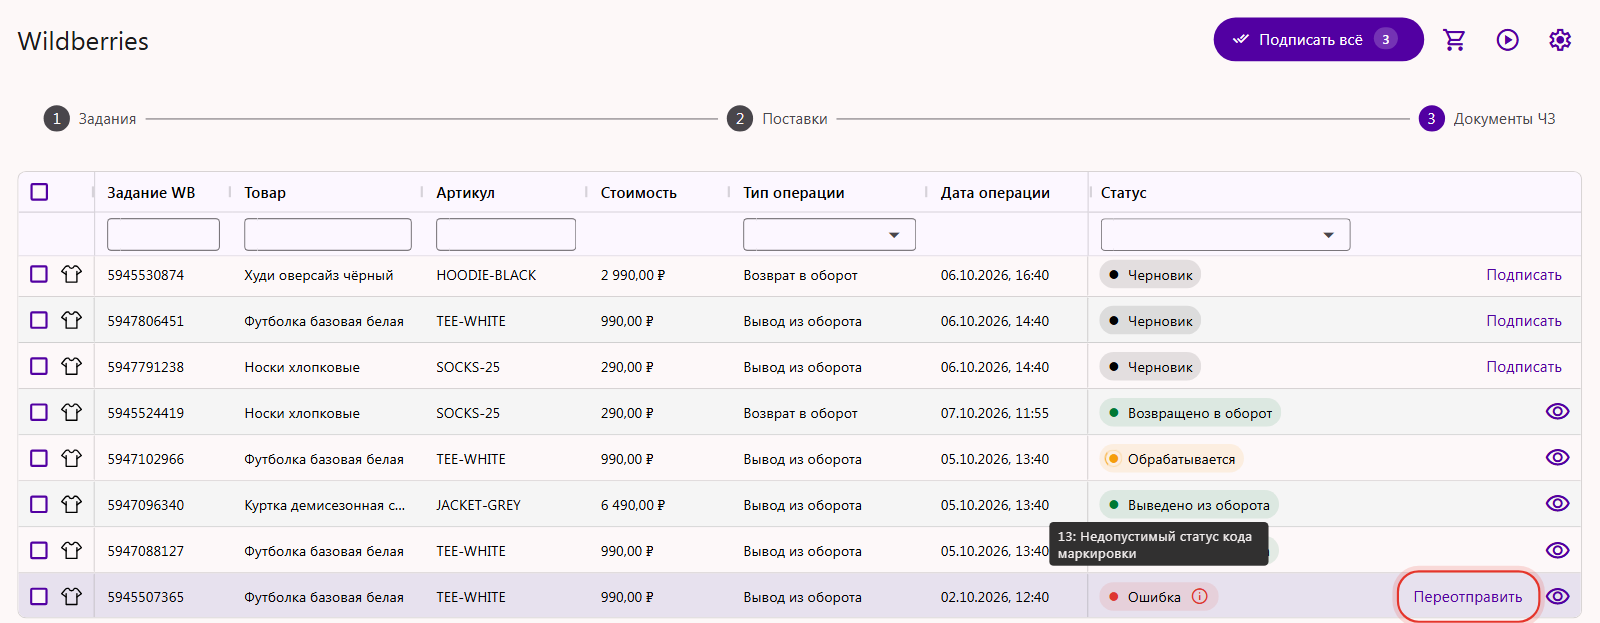
Task: View details of task 5947102966 via eye icon
Action: [1558, 458]
